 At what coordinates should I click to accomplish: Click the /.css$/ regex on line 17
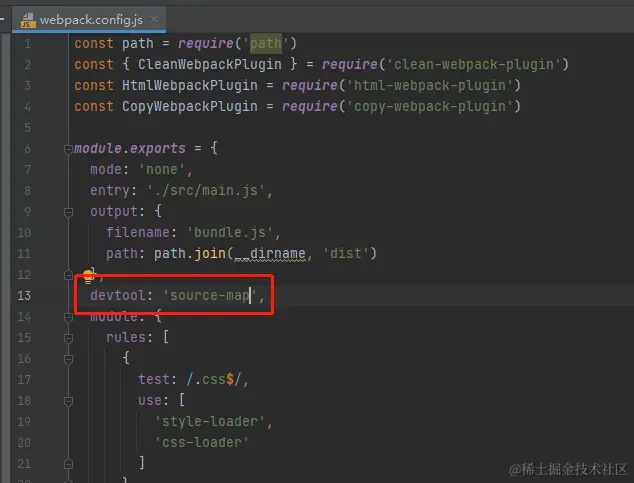coord(214,380)
